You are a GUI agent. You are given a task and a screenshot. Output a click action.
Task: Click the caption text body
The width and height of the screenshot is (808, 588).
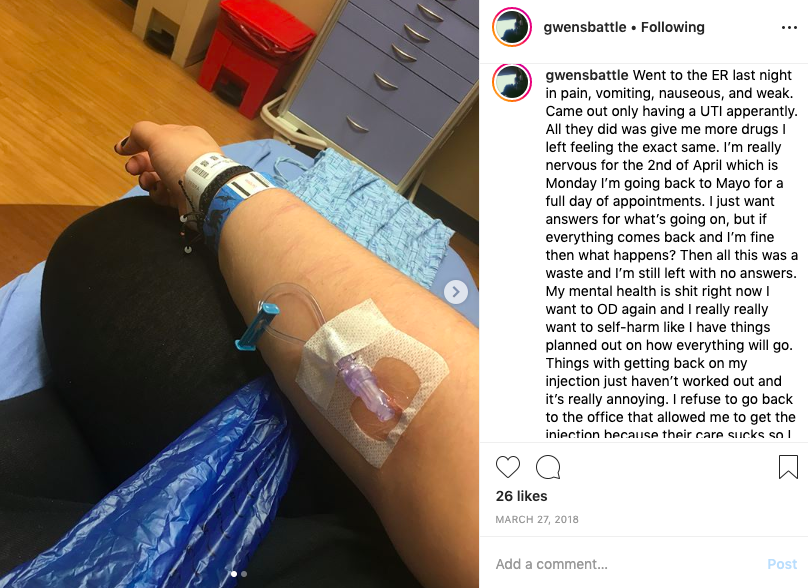point(671,255)
